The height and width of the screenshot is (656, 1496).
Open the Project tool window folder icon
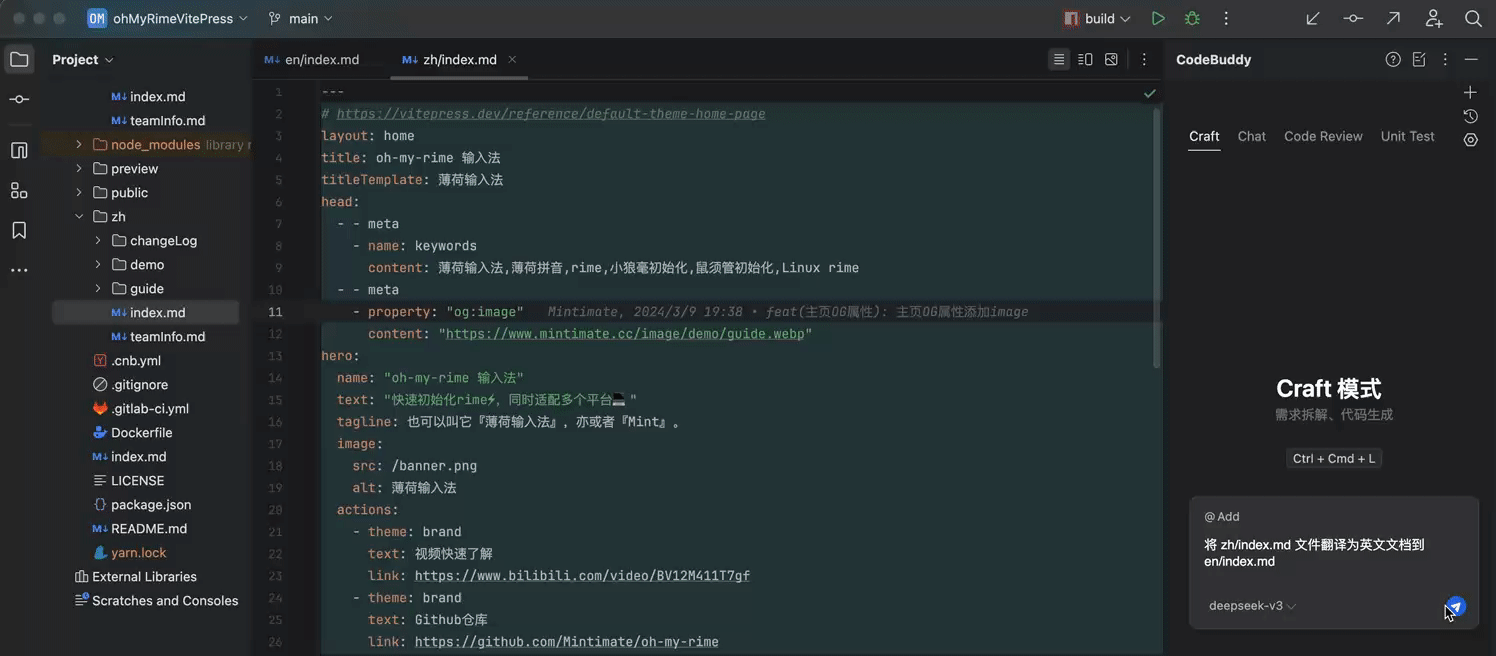pos(19,59)
